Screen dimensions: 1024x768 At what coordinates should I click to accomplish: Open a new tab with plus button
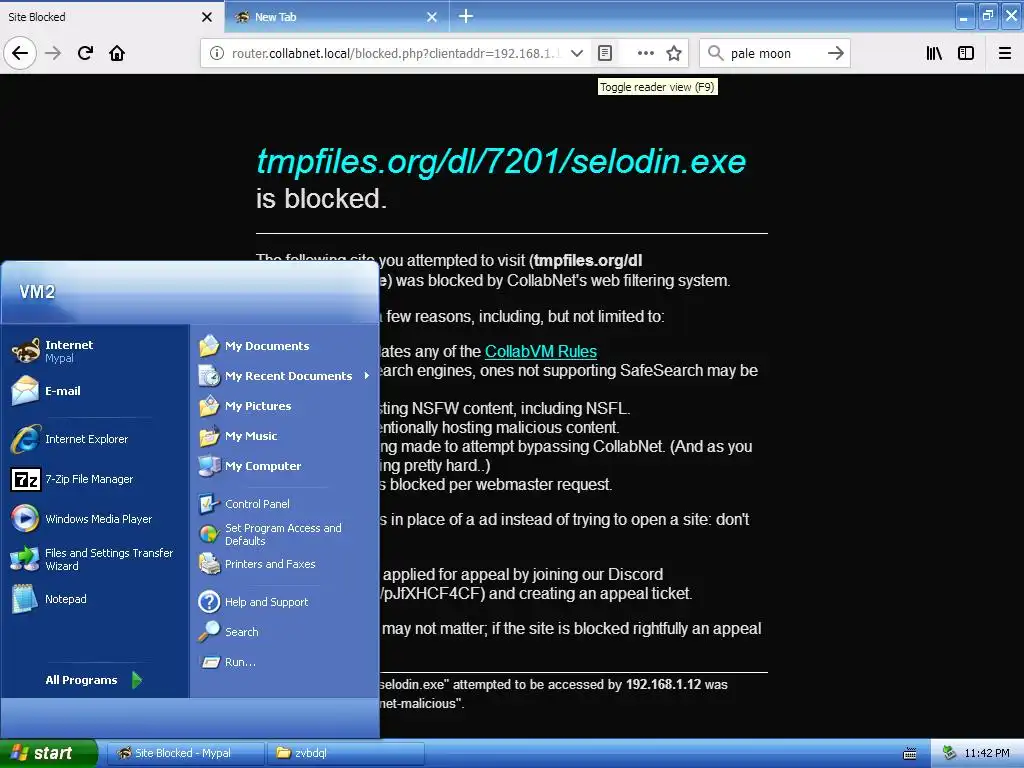pyautogui.click(x=466, y=16)
